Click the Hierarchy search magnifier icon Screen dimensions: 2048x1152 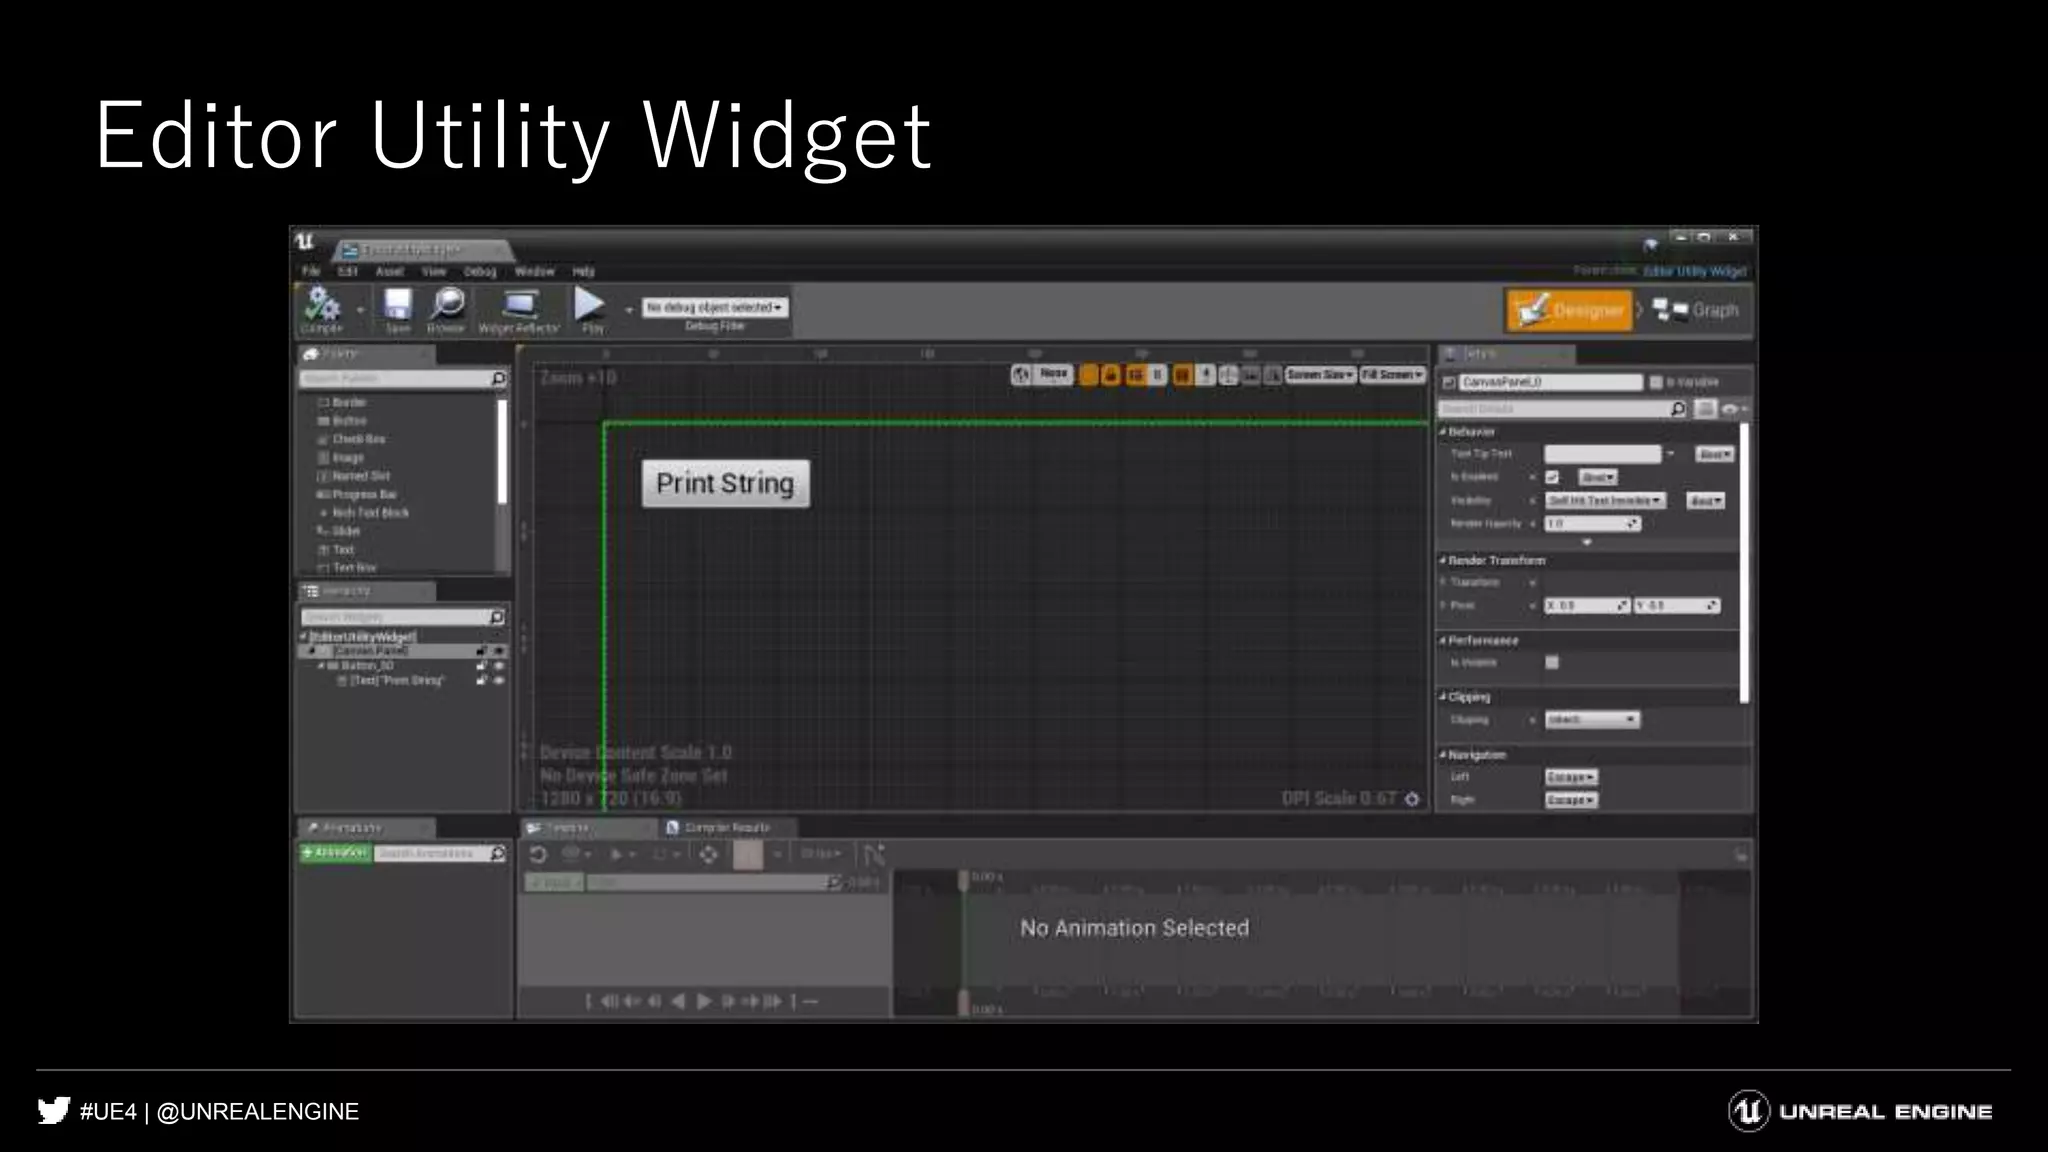497,617
